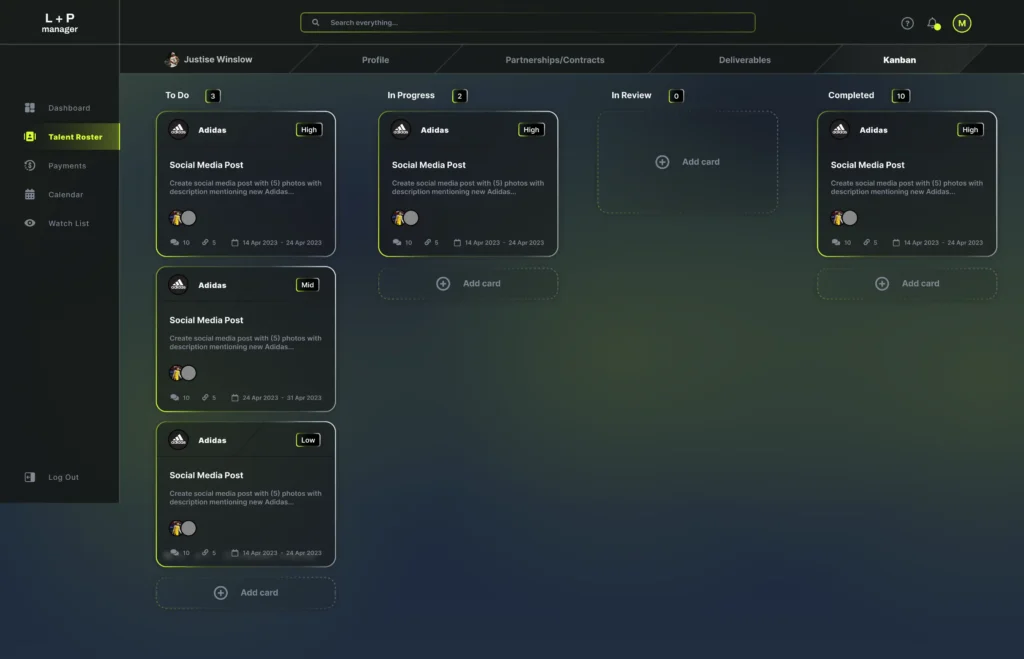Click the L+P manager logo

click(x=59, y=23)
